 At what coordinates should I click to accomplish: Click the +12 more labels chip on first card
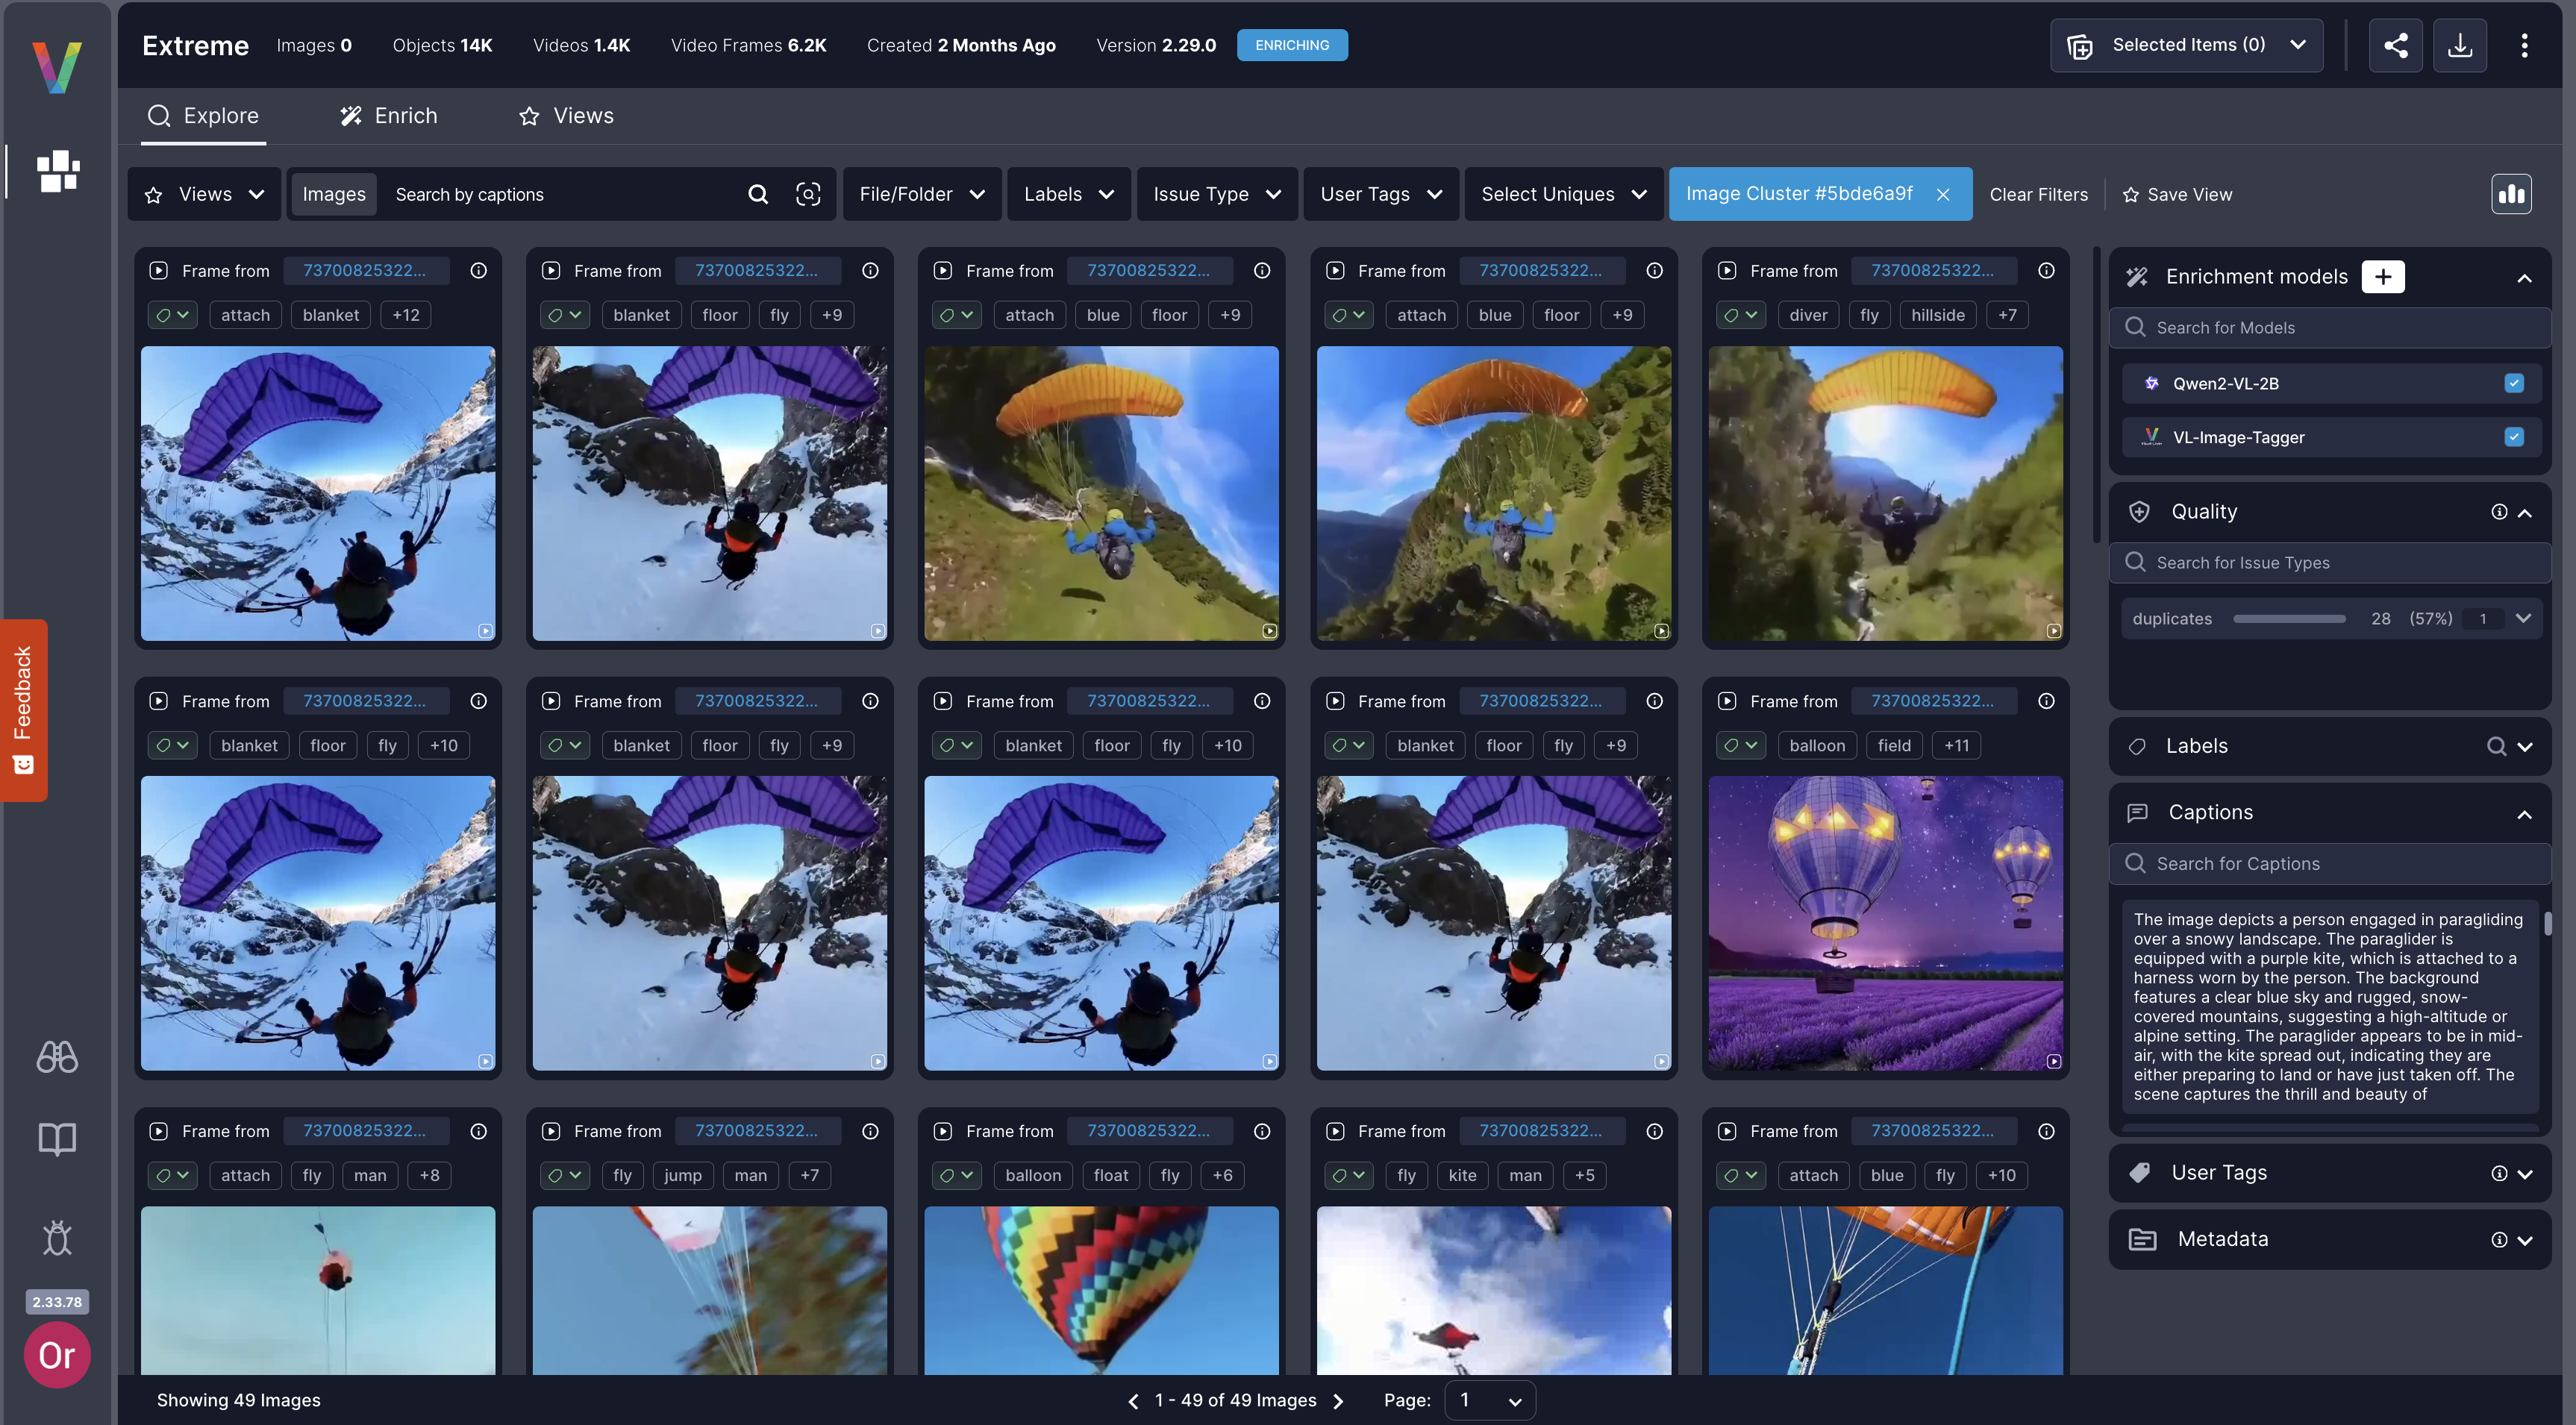point(406,315)
